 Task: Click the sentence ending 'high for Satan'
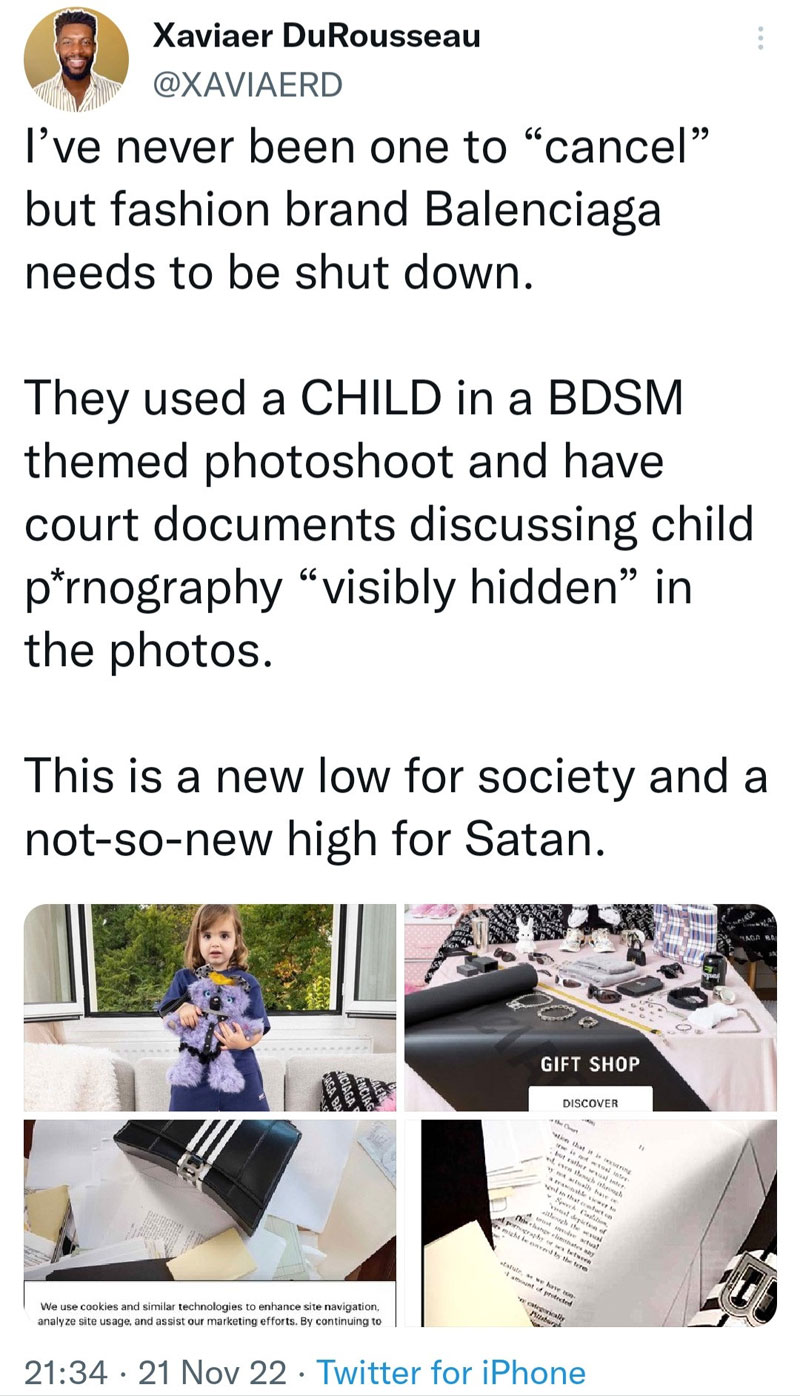pos(394,806)
